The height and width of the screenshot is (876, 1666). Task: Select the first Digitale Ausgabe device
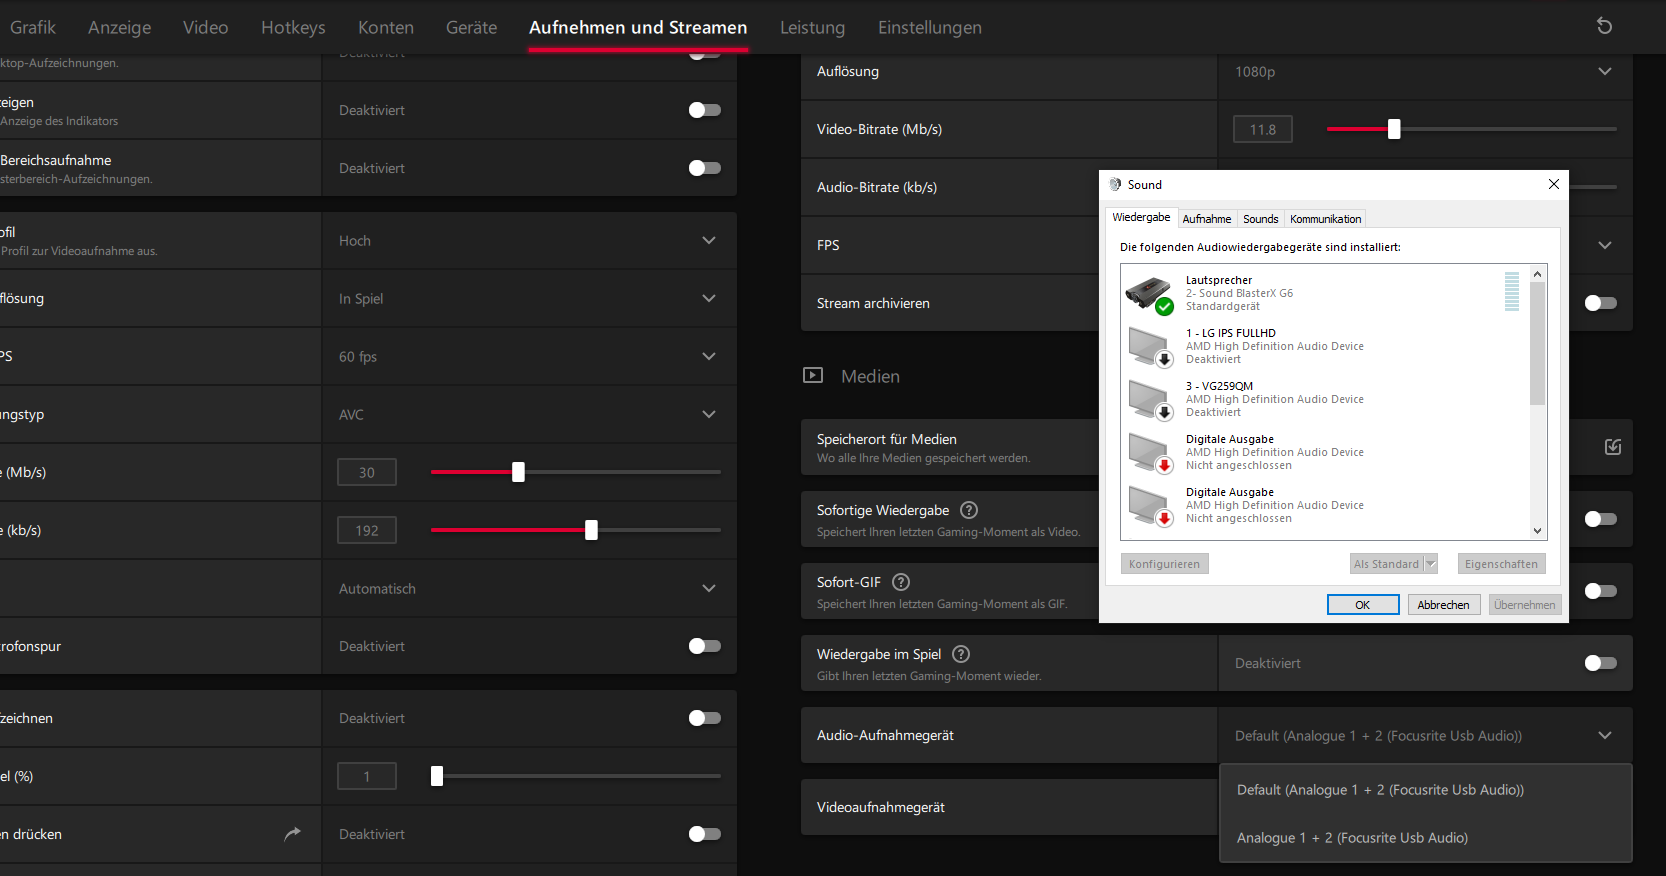pyautogui.click(x=1325, y=452)
